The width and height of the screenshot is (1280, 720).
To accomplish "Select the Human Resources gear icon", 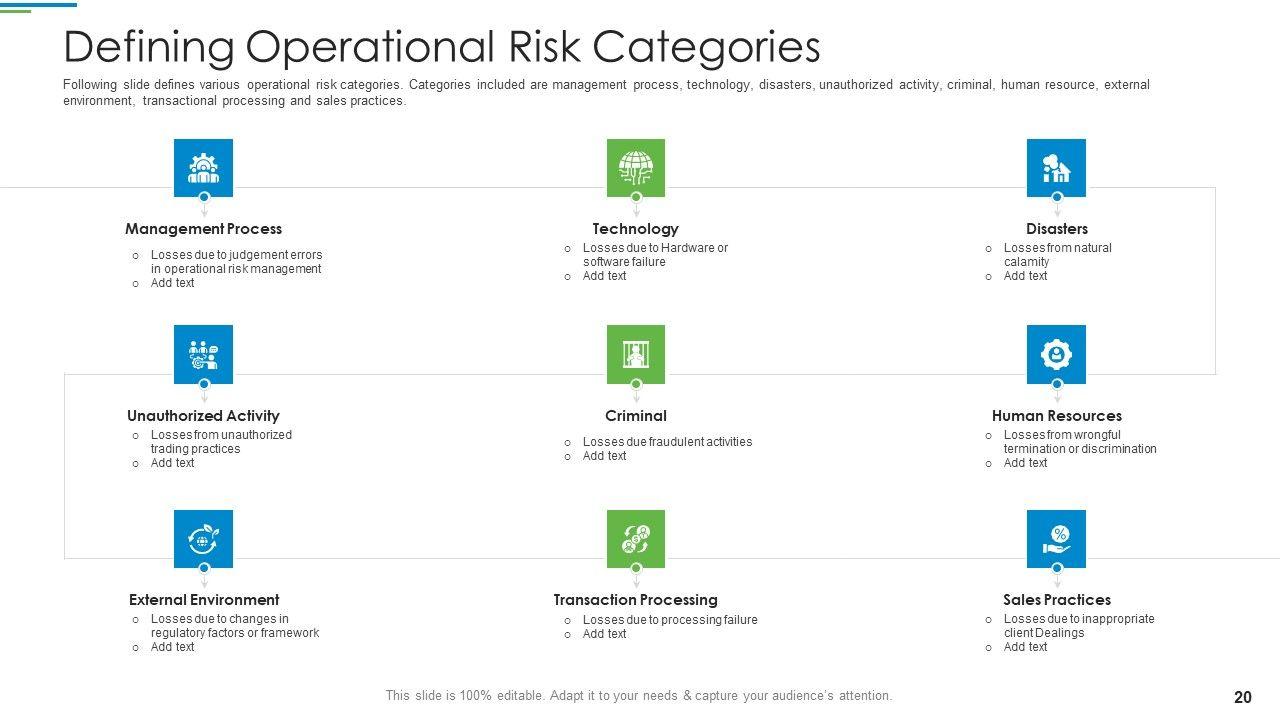I will 1056,354.
